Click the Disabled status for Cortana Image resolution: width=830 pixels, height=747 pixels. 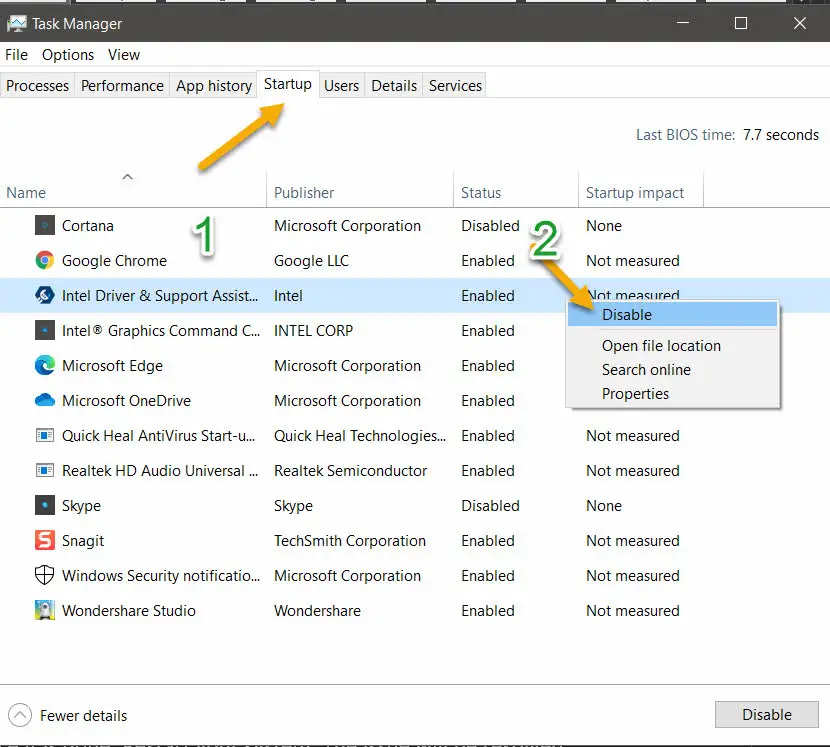[x=490, y=226]
